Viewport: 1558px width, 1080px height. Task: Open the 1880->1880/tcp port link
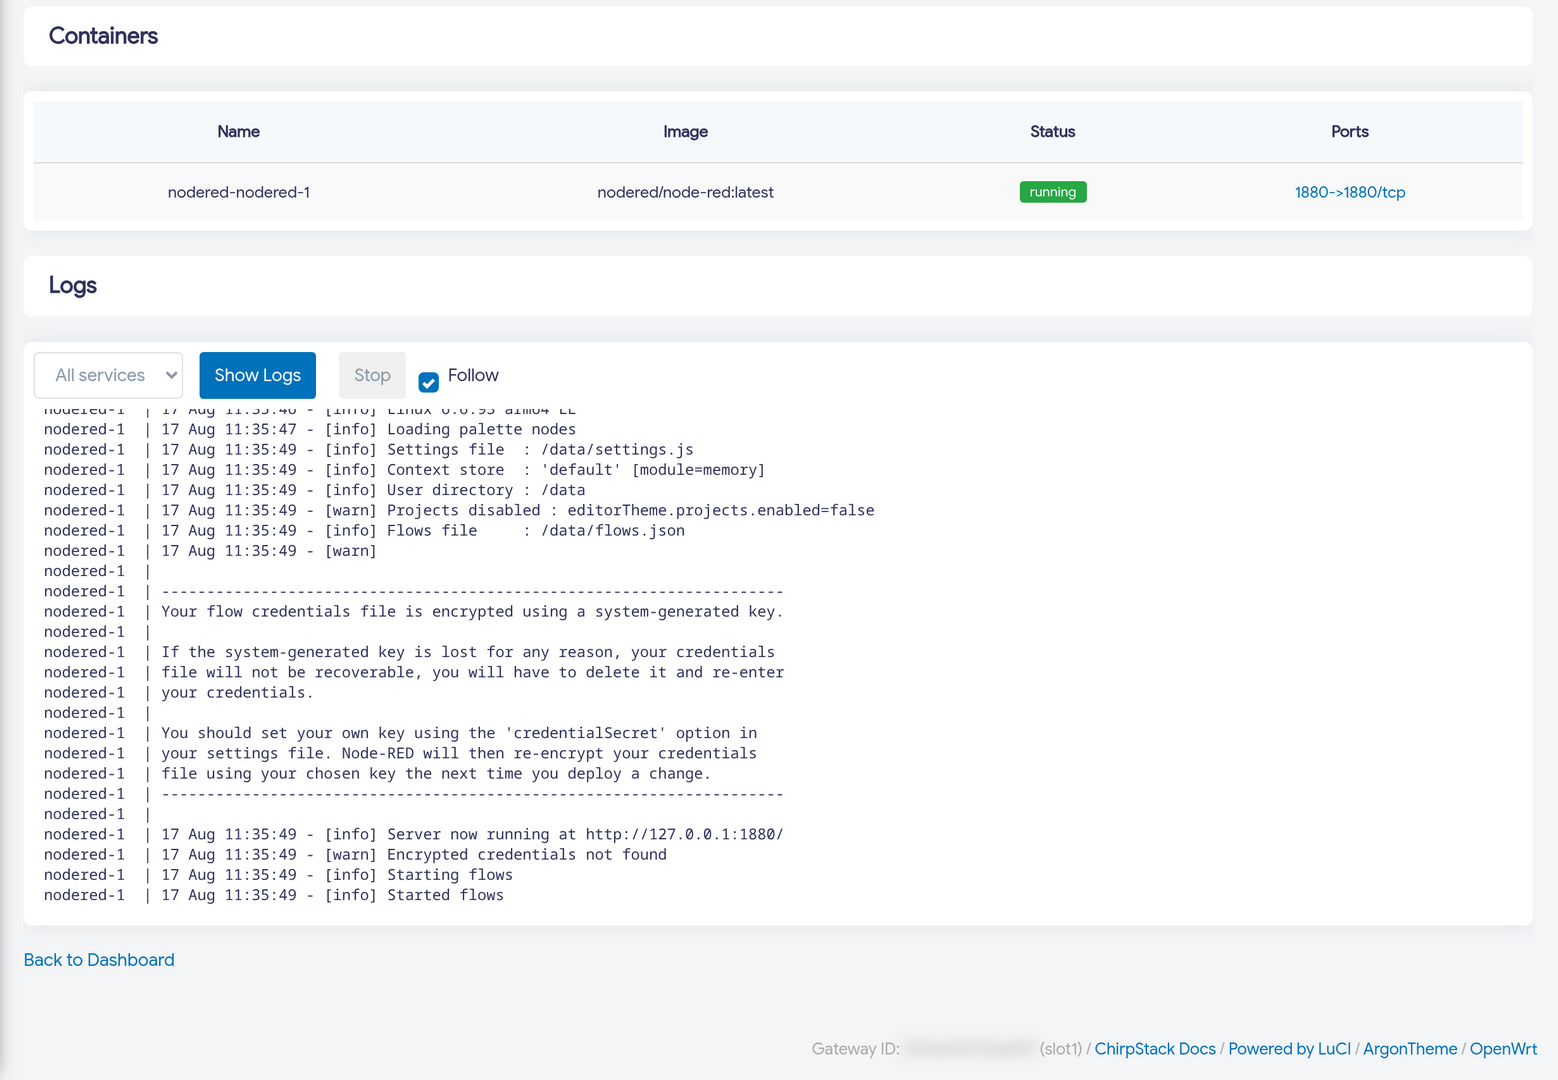(1350, 192)
